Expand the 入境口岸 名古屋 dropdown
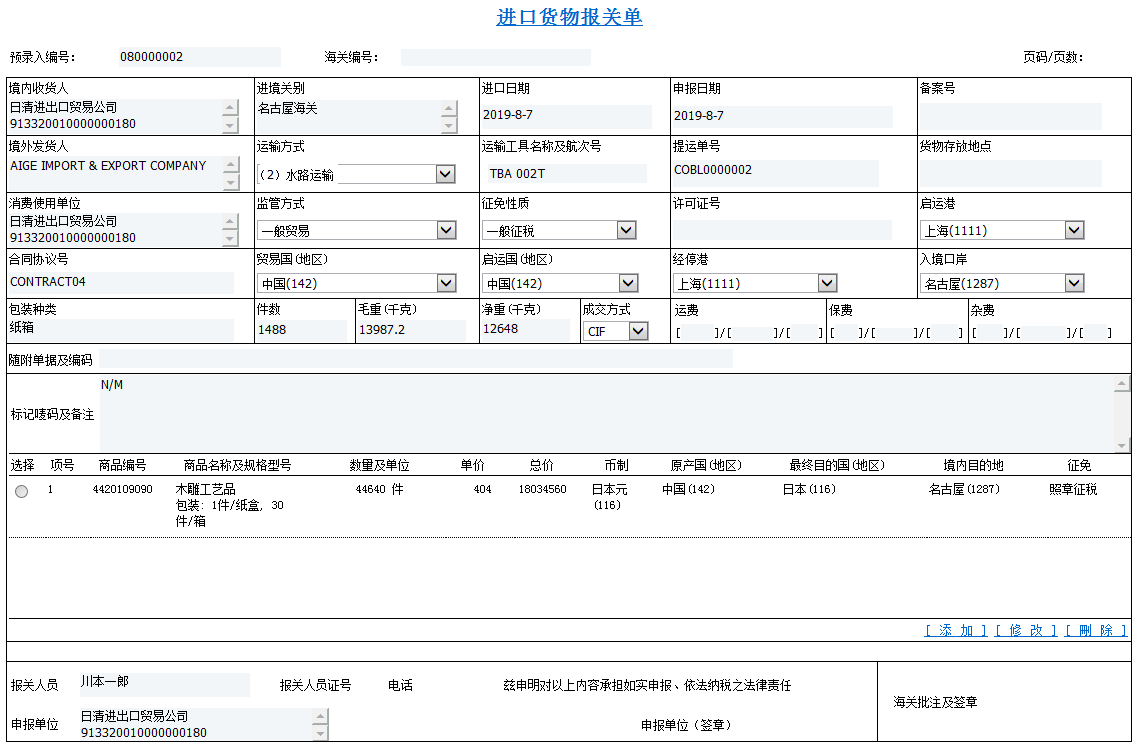Image resolution: width=1138 pixels, height=749 pixels. coord(1073,283)
